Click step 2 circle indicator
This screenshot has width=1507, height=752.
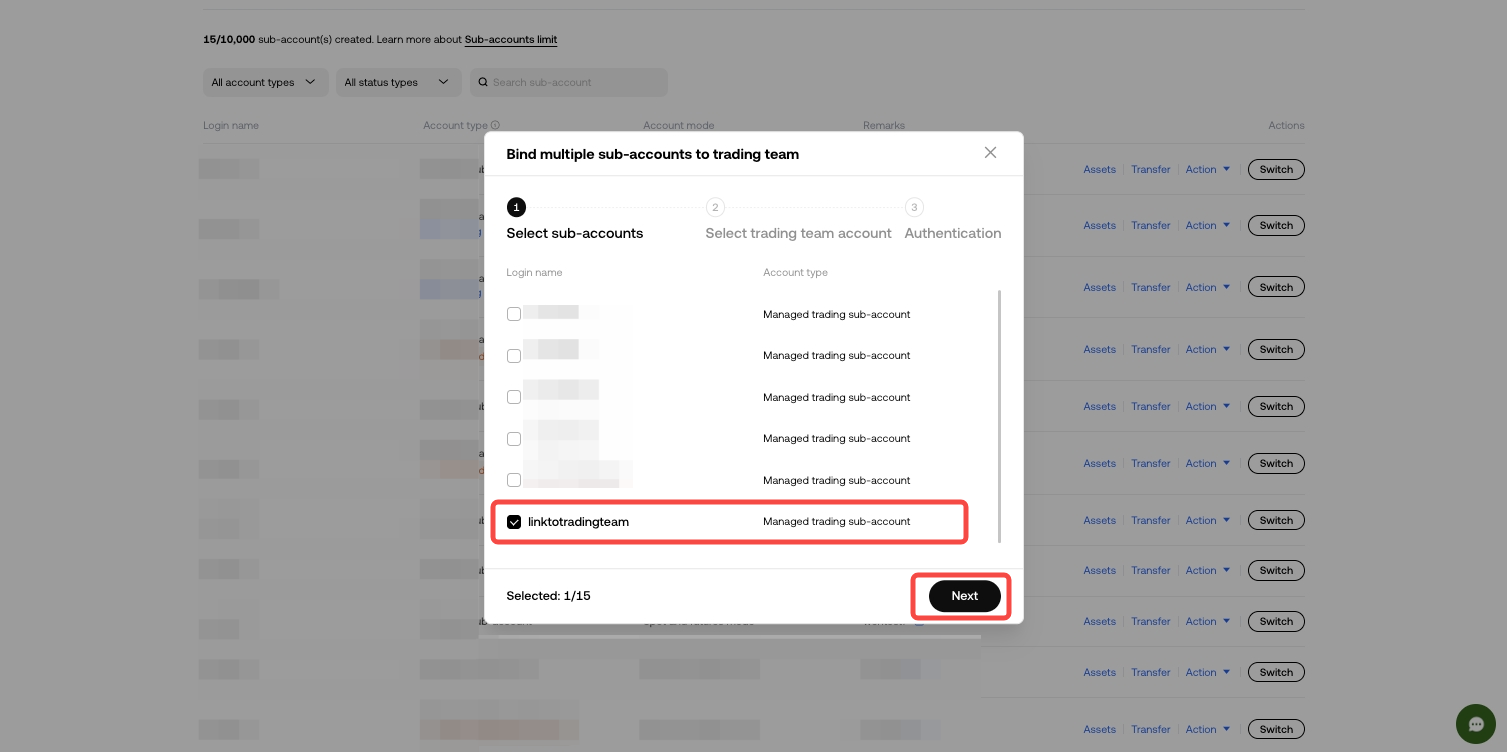pyautogui.click(x=715, y=207)
